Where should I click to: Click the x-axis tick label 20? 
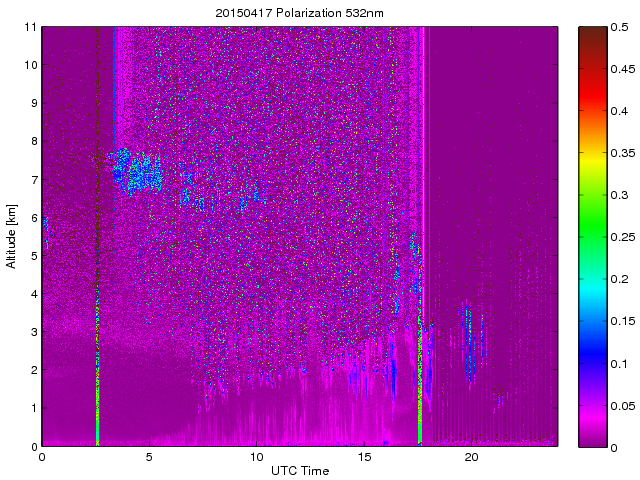click(x=471, y=457)
